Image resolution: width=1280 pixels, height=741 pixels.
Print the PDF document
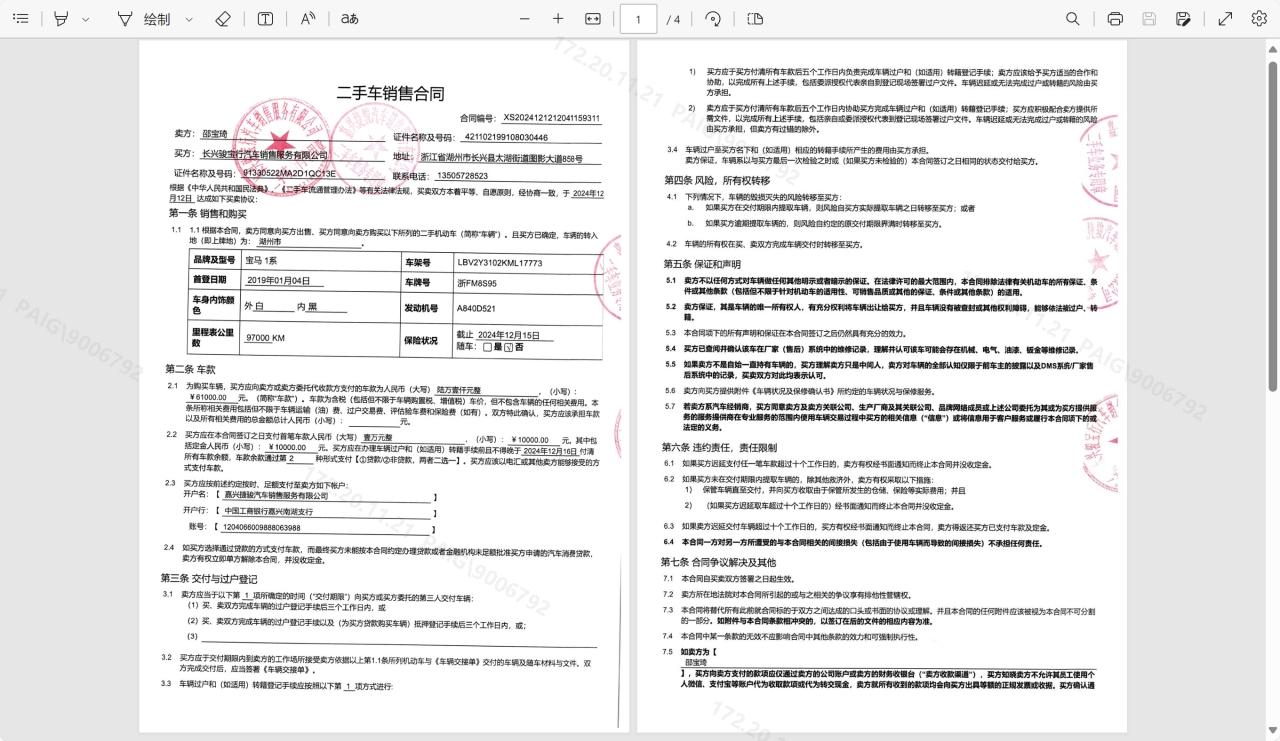pyautogui.click(x=1116, y=19)
